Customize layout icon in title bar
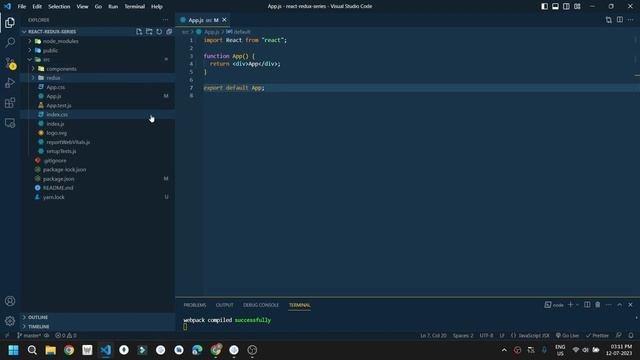This screenshot has width=640, height=360. pyautogui.click(x=577, y=6)
